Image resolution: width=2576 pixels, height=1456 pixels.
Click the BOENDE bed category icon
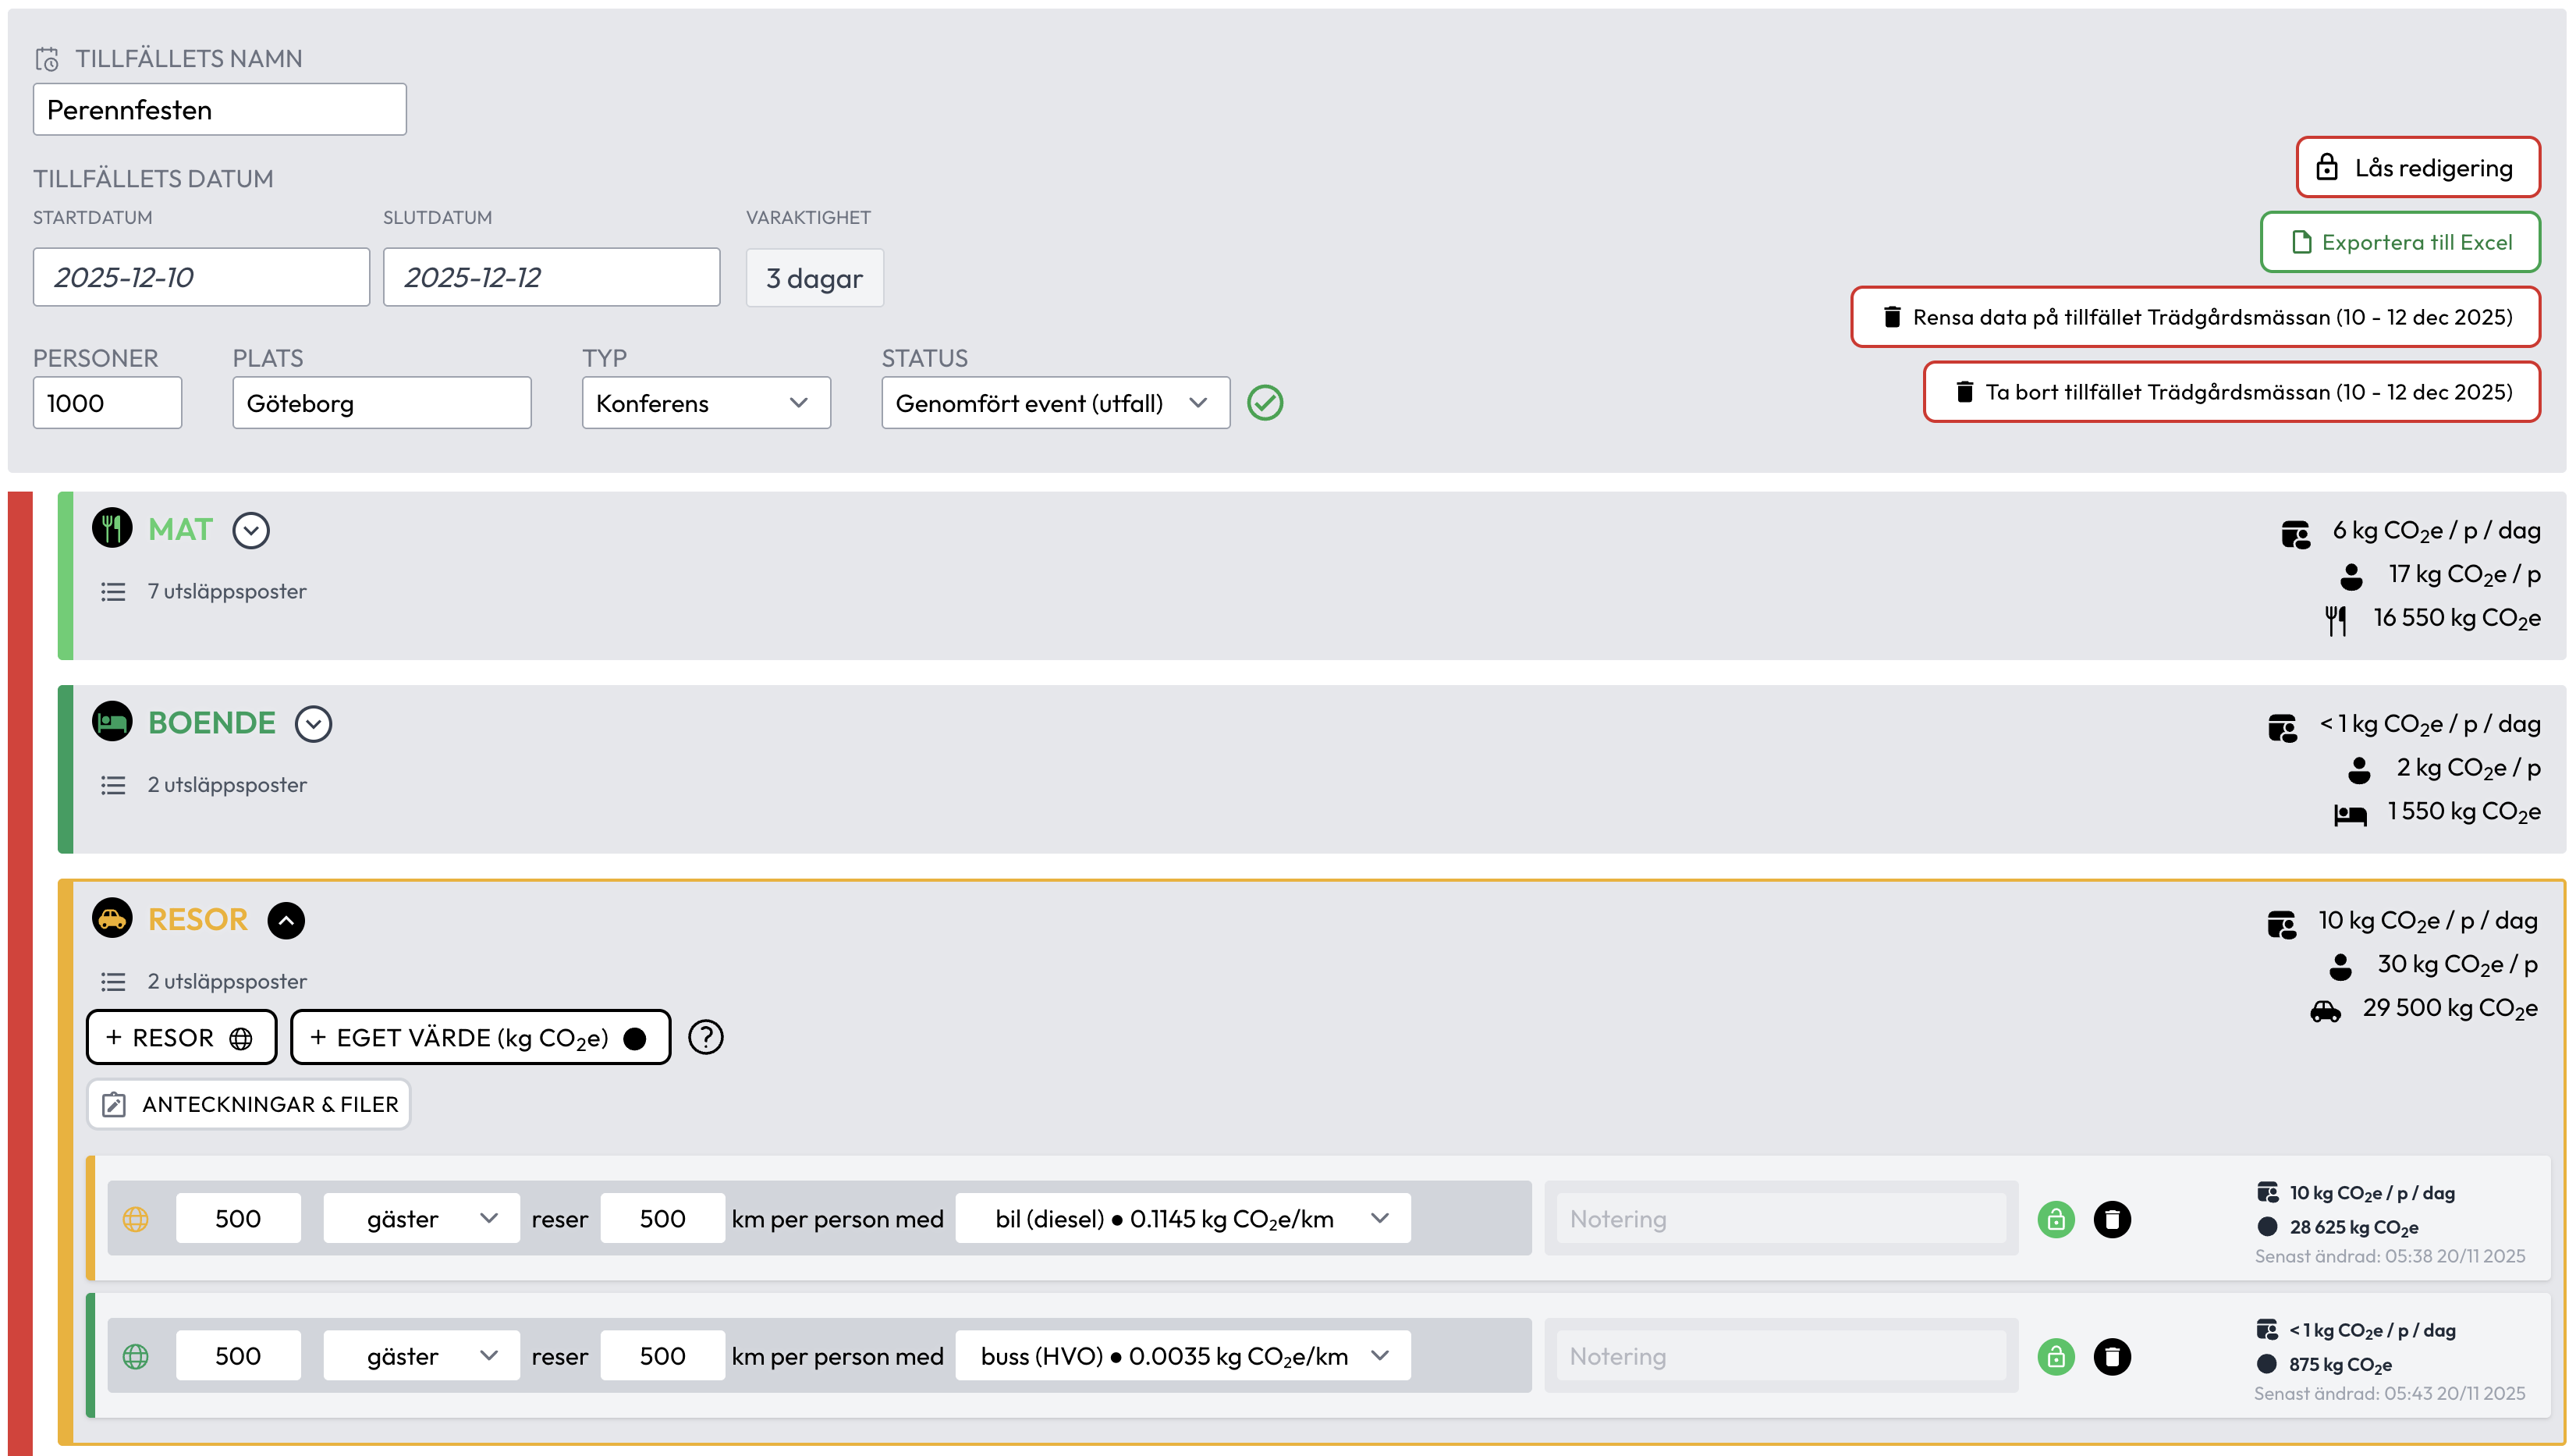(x=112, y=721)
